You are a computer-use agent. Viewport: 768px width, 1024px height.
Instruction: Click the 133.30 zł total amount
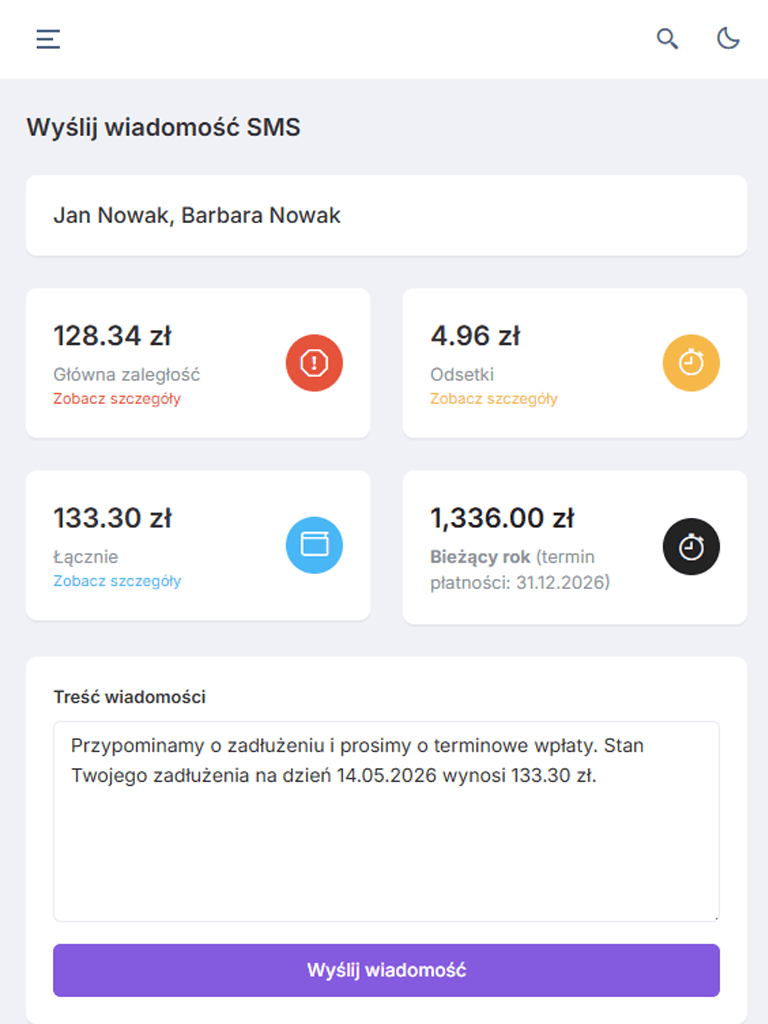click(x=112, y=518)
